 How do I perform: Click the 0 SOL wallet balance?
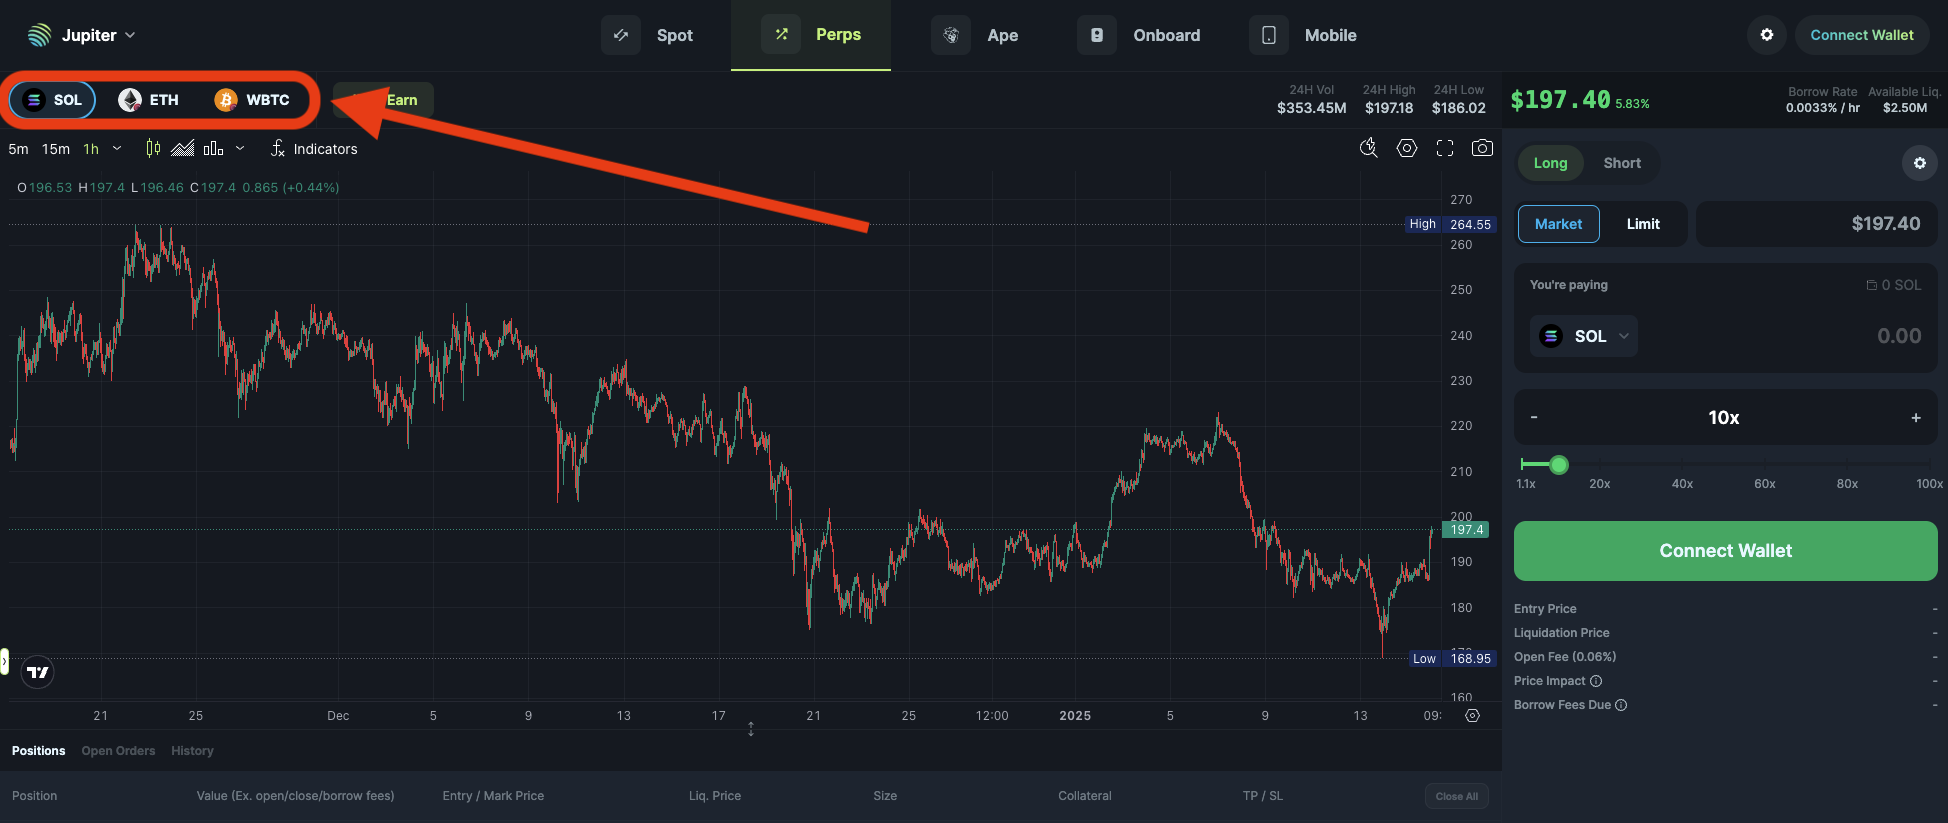coord(1894,285)
